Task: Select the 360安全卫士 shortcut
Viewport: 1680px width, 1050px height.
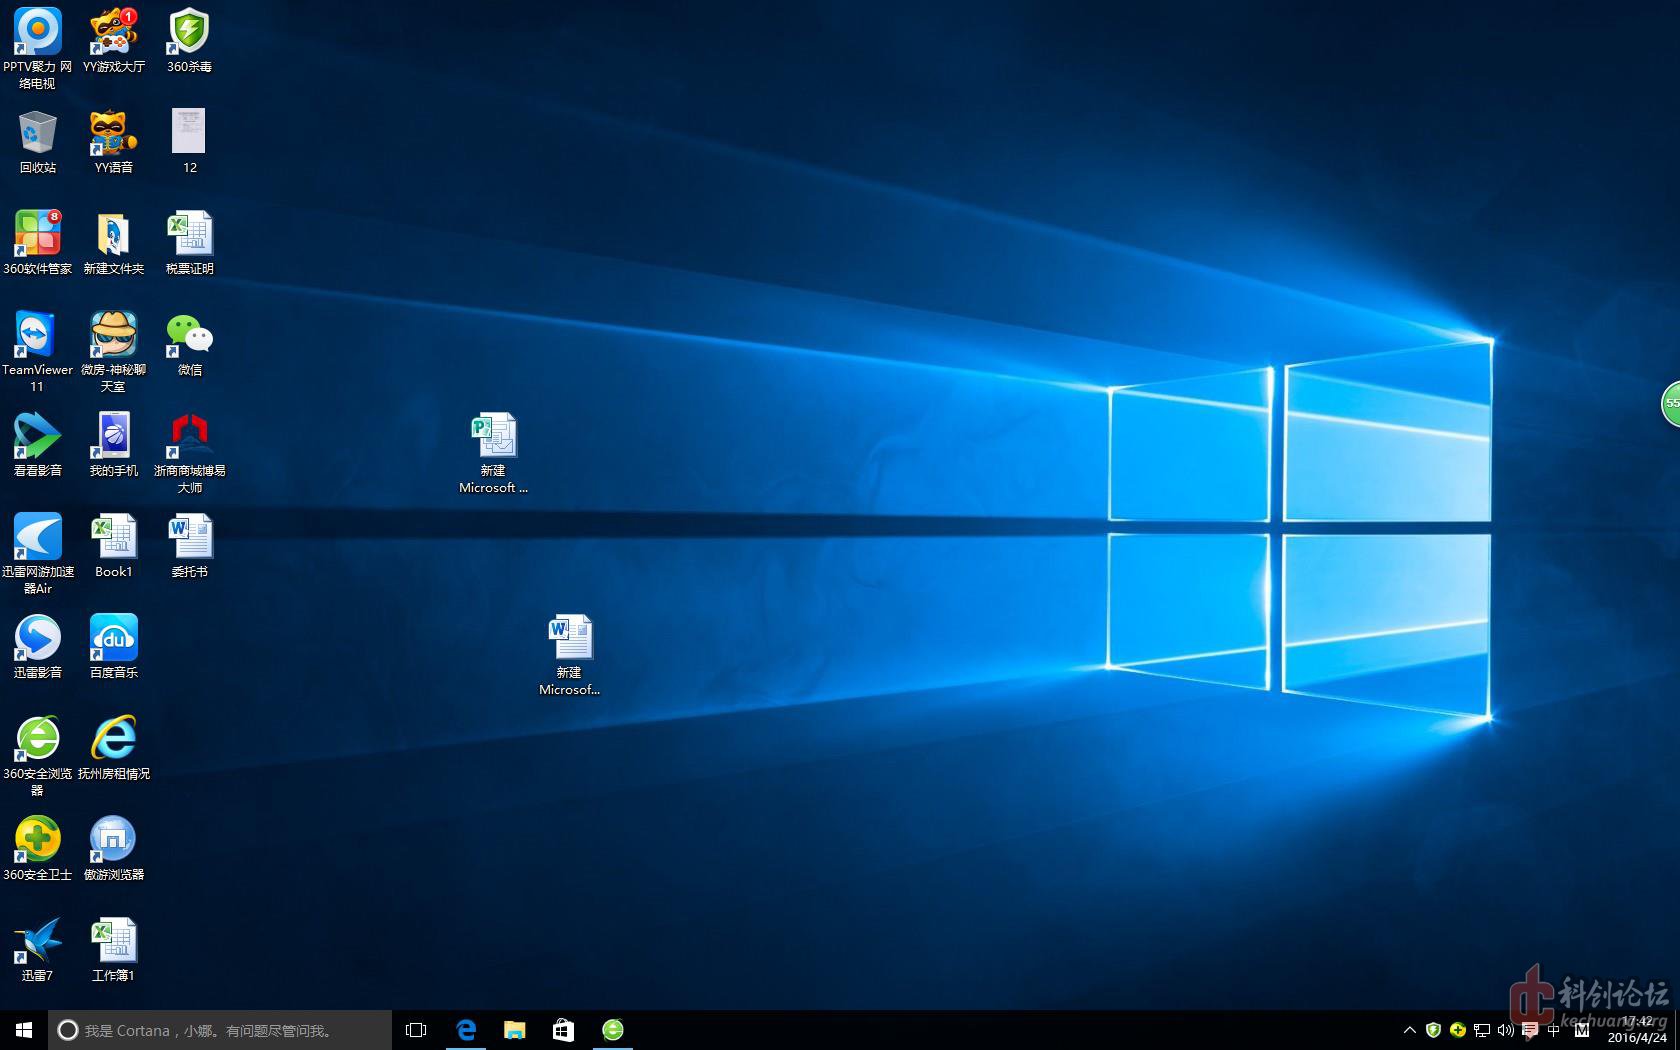Action: click(x=38, y=848)
